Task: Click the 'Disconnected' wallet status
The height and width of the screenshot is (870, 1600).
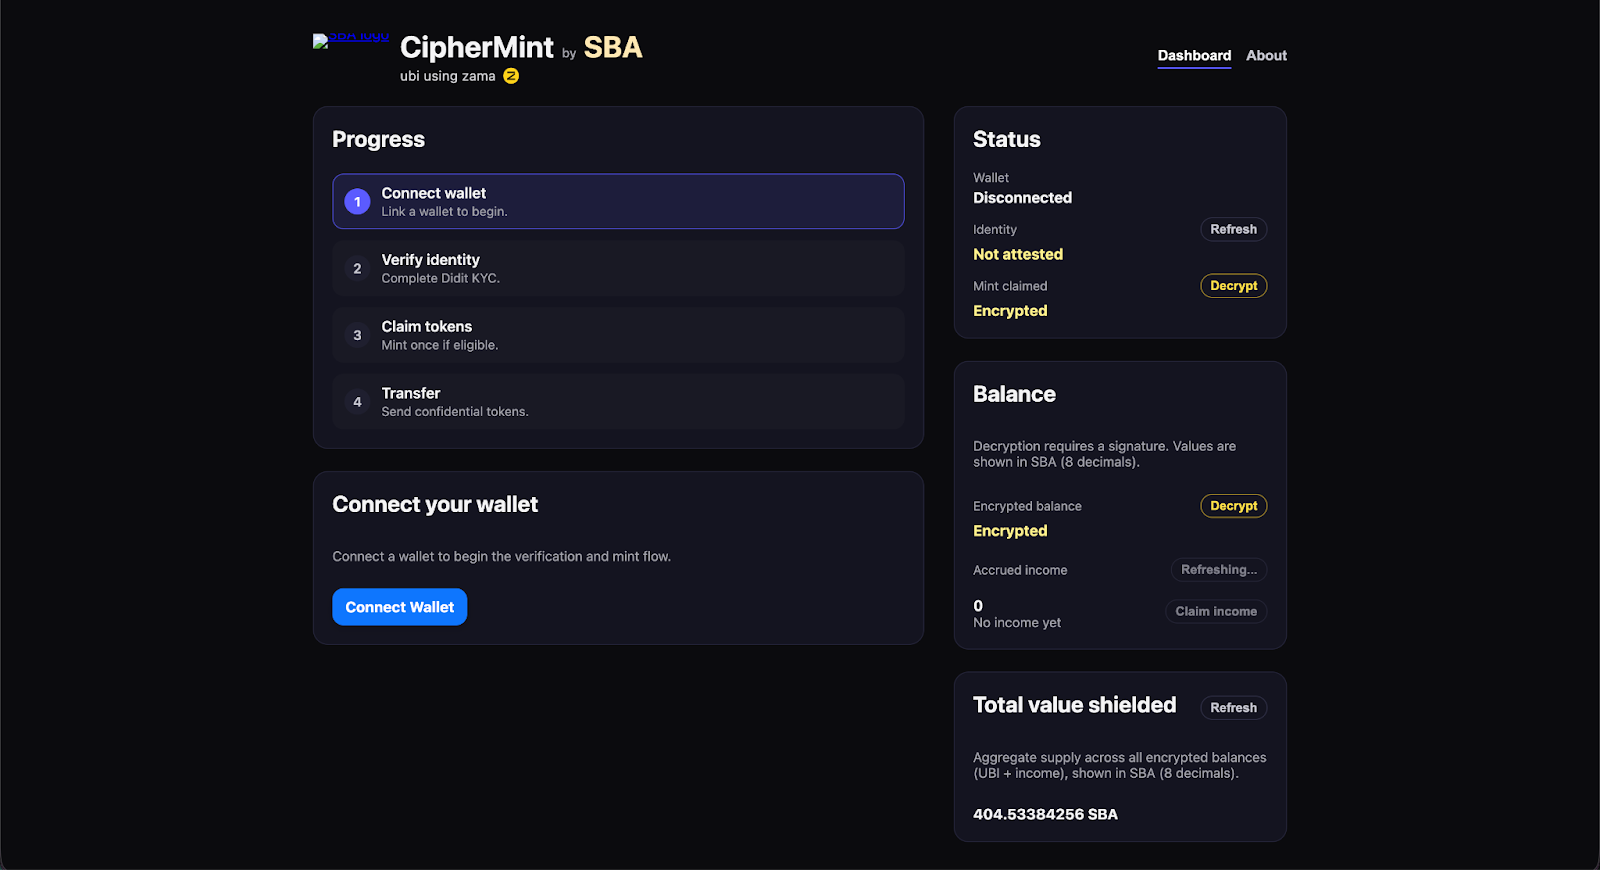Action: pyautogui.click(x=1022, y=198)
